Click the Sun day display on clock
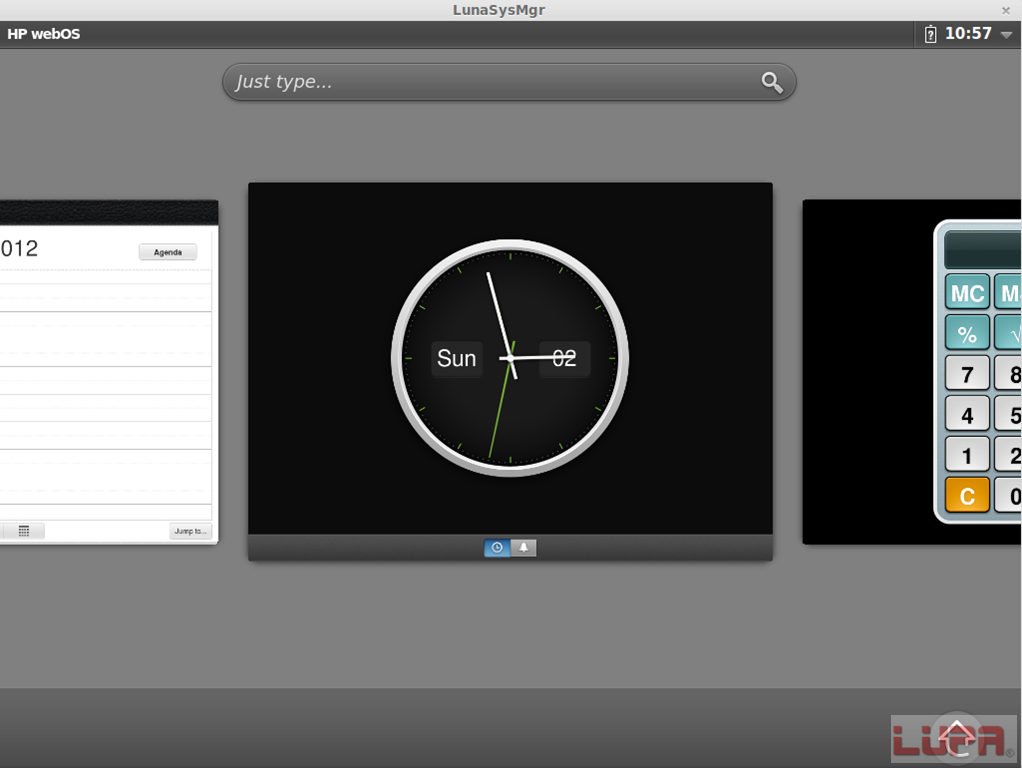 point(456,359)
